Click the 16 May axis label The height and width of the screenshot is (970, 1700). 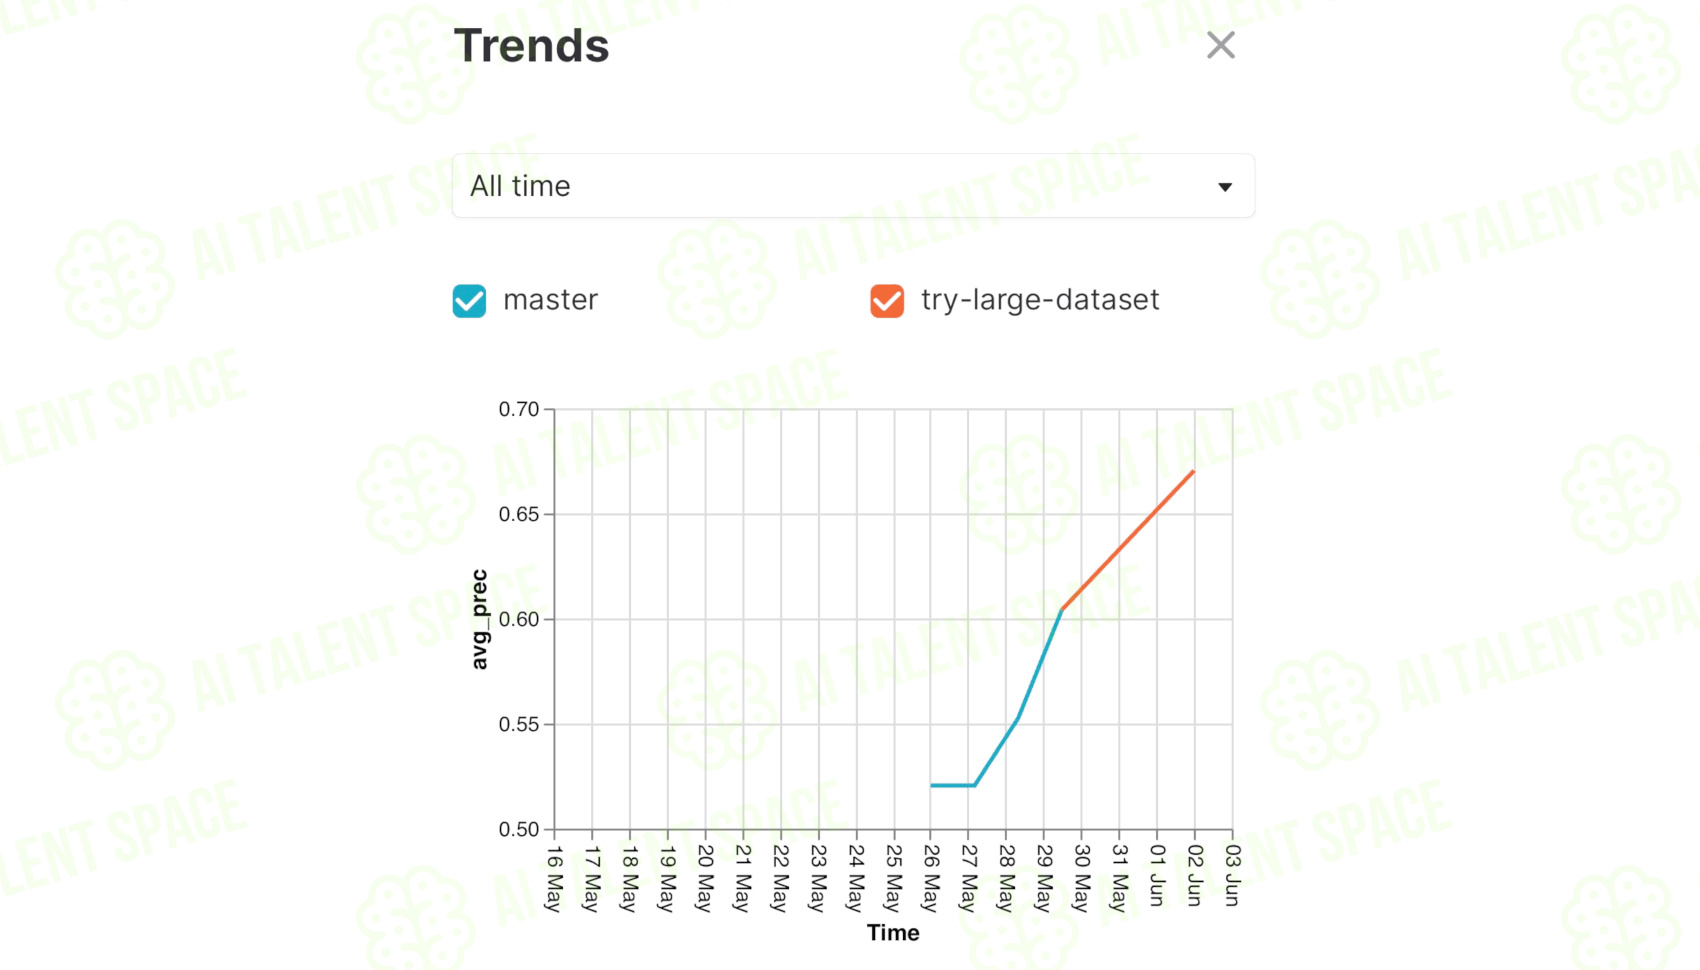(x=554, y=878)
